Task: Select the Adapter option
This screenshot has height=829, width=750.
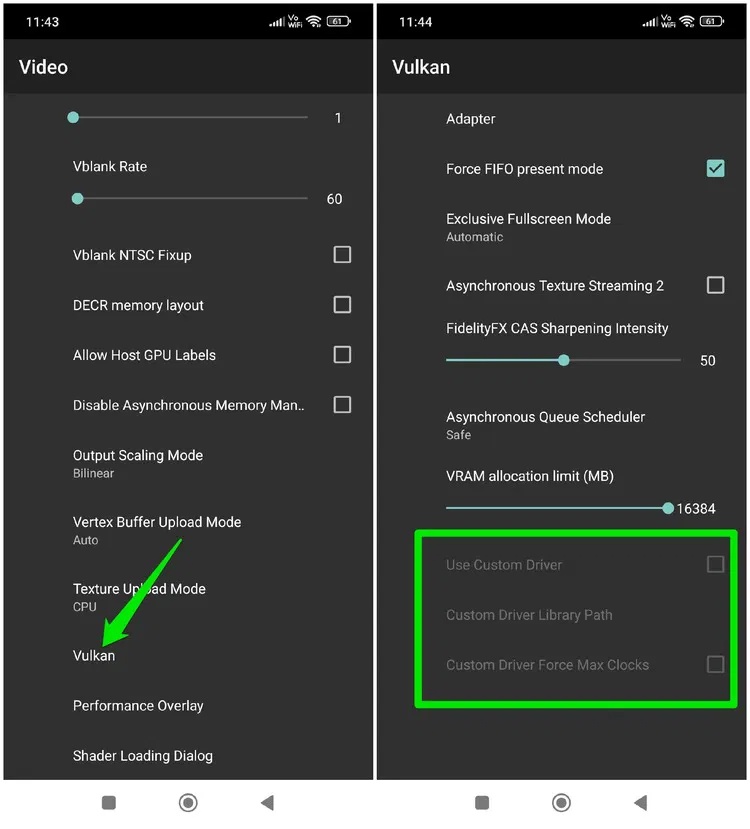Action: pyautogui.click(x=470, y=118)
